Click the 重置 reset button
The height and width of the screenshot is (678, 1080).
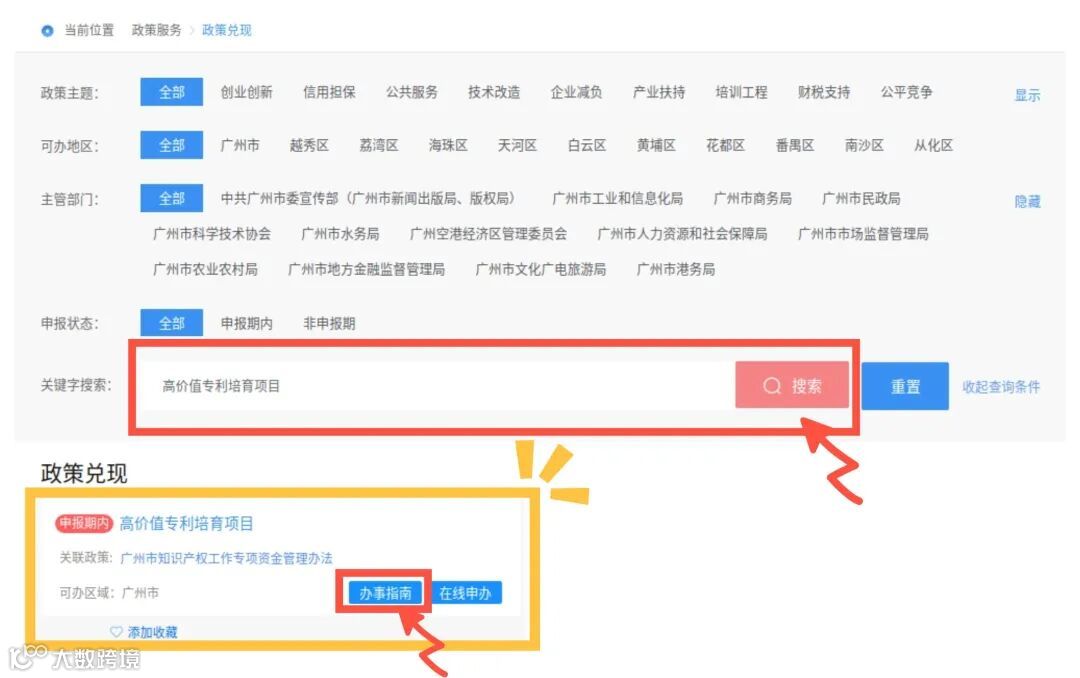[905, 387]
